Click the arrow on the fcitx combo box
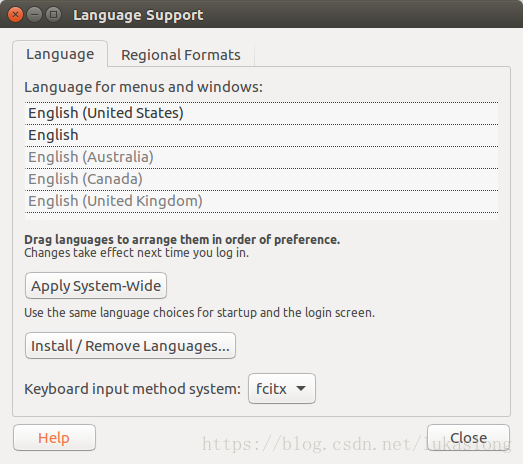The height and width of the screenshot is (464, 523). click(301, 389)
